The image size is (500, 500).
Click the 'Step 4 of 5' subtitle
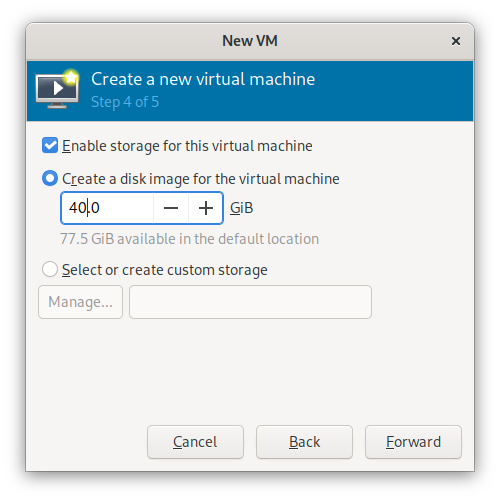pyautogui.click(x=125, y=102)
